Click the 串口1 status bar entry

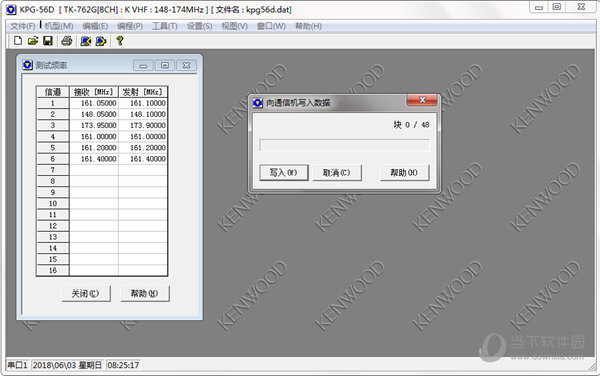tap(18, 365)
